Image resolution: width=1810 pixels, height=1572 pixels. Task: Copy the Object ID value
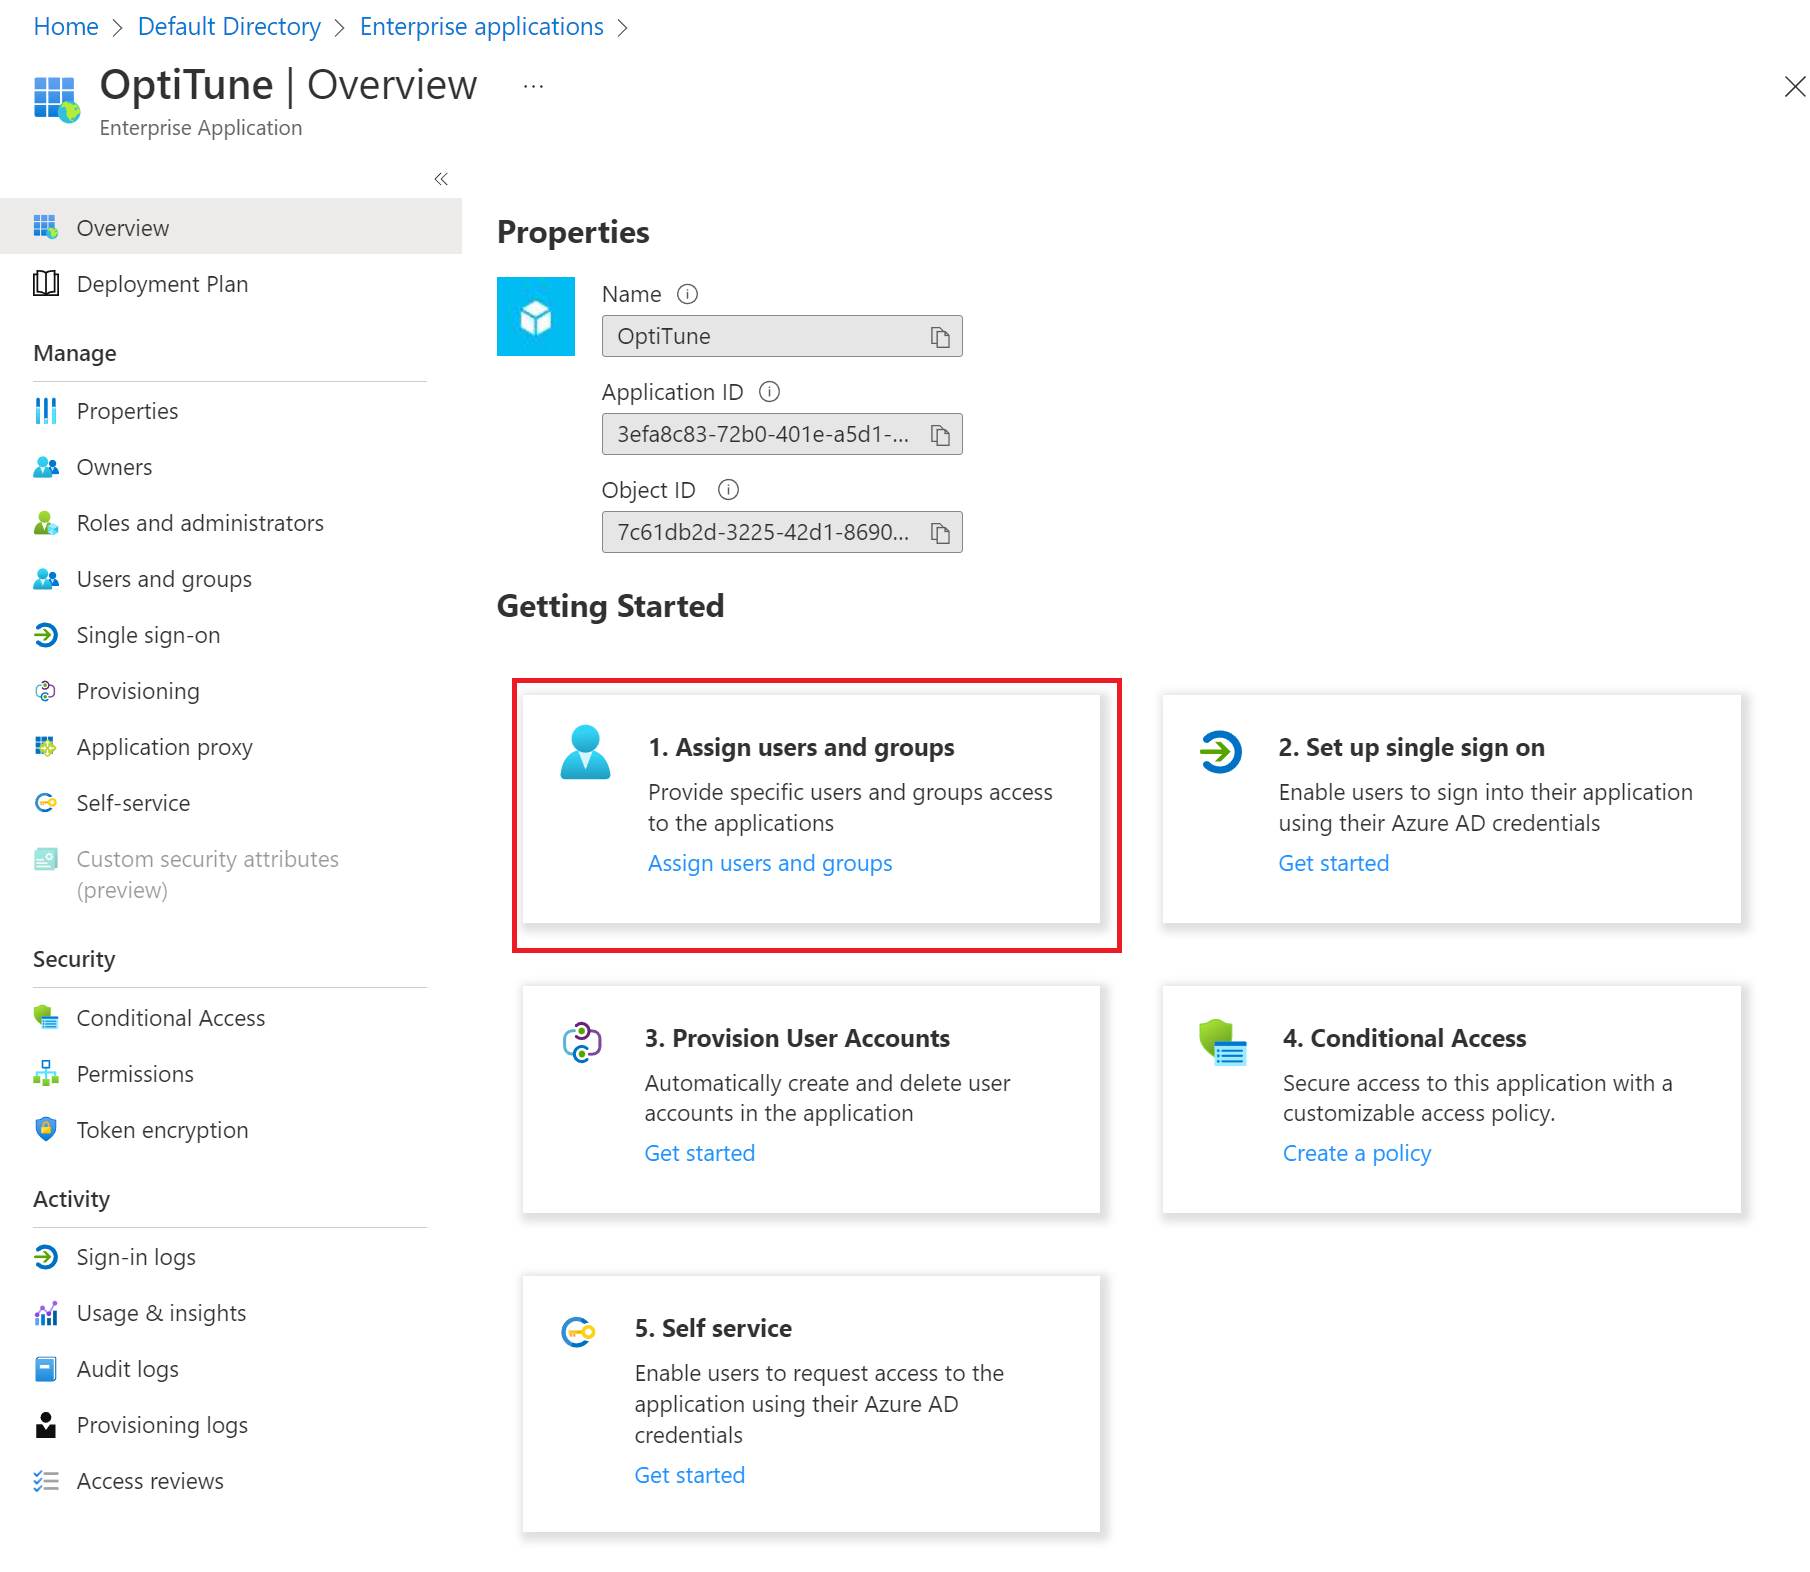940,533
